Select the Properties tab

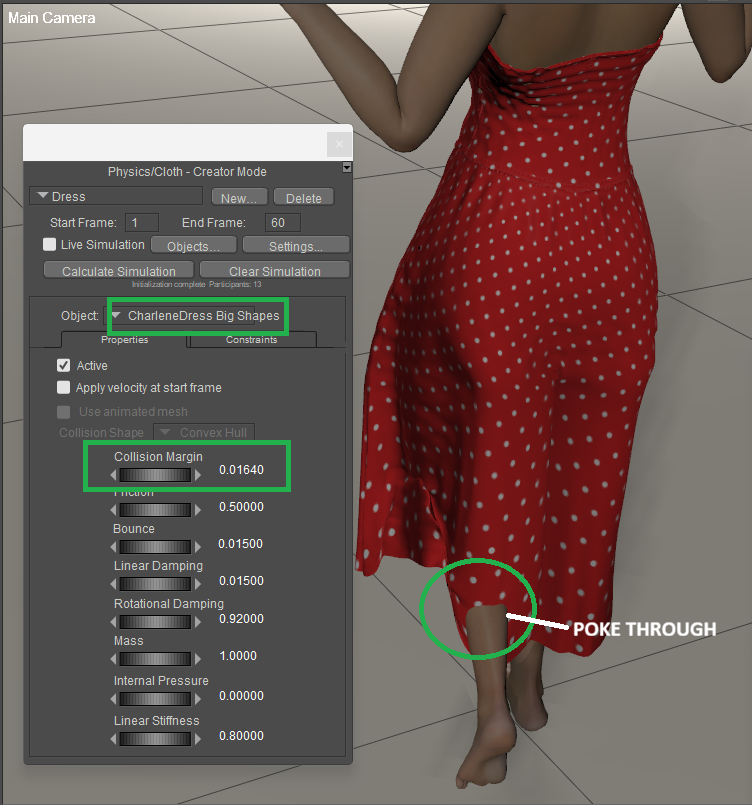[125, 340]
